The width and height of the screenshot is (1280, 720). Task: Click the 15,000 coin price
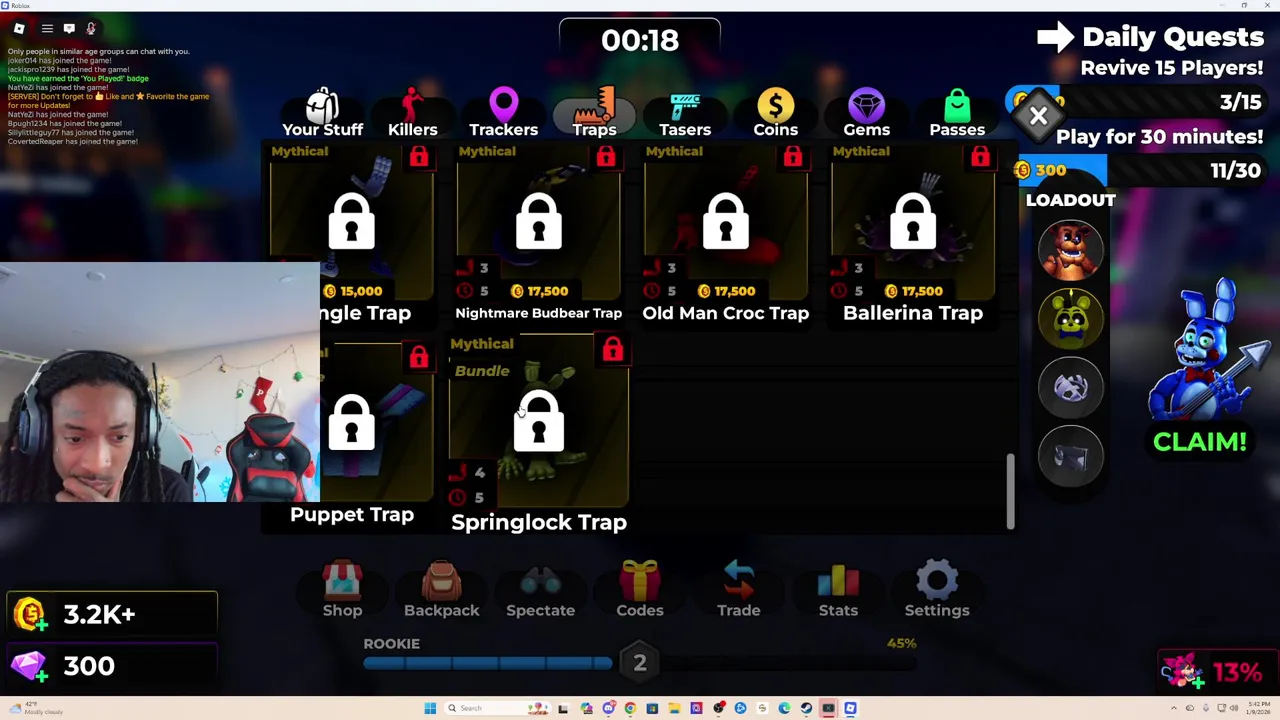(x=353, y=291)
